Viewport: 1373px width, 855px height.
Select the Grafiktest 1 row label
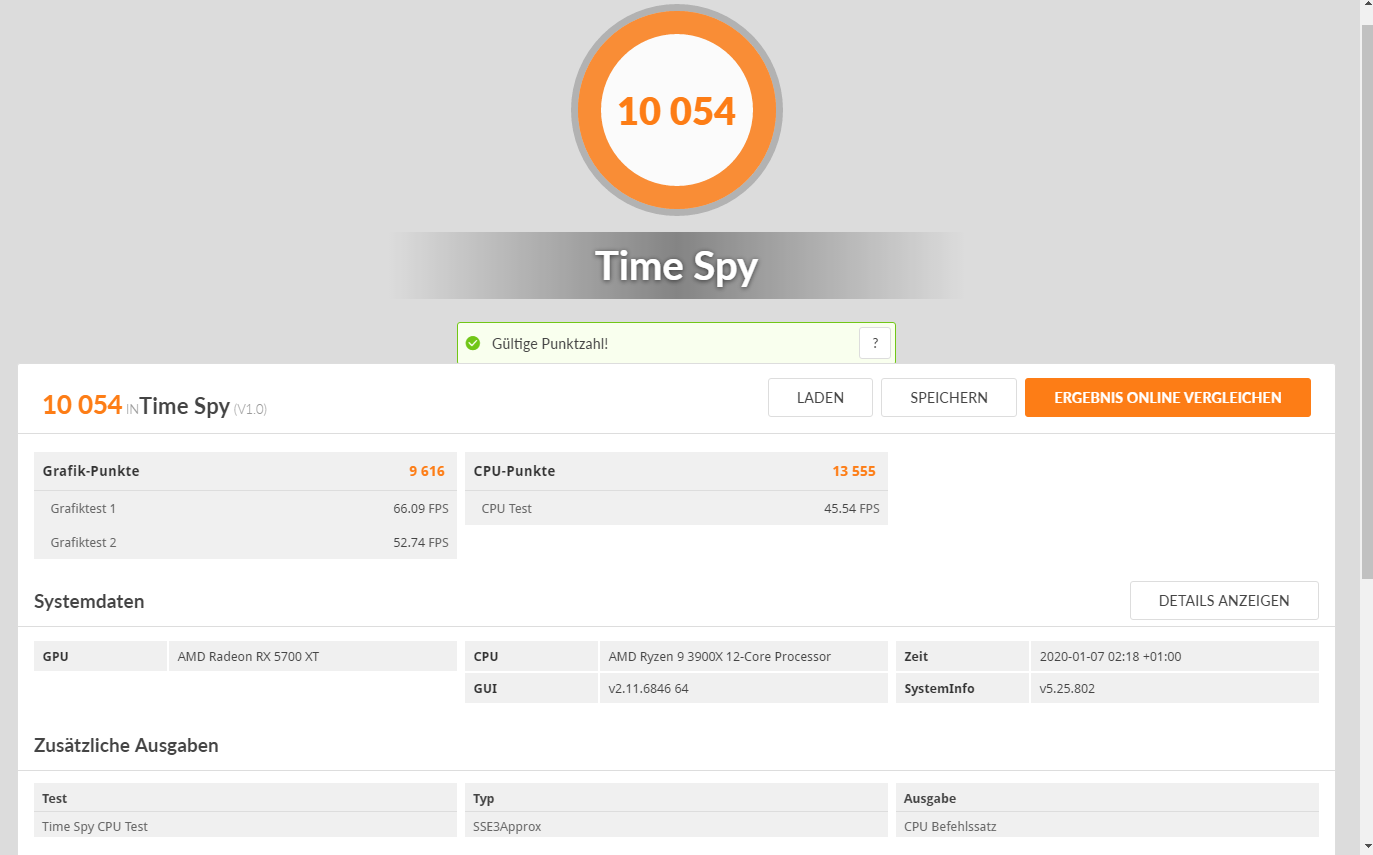[83, 508]
